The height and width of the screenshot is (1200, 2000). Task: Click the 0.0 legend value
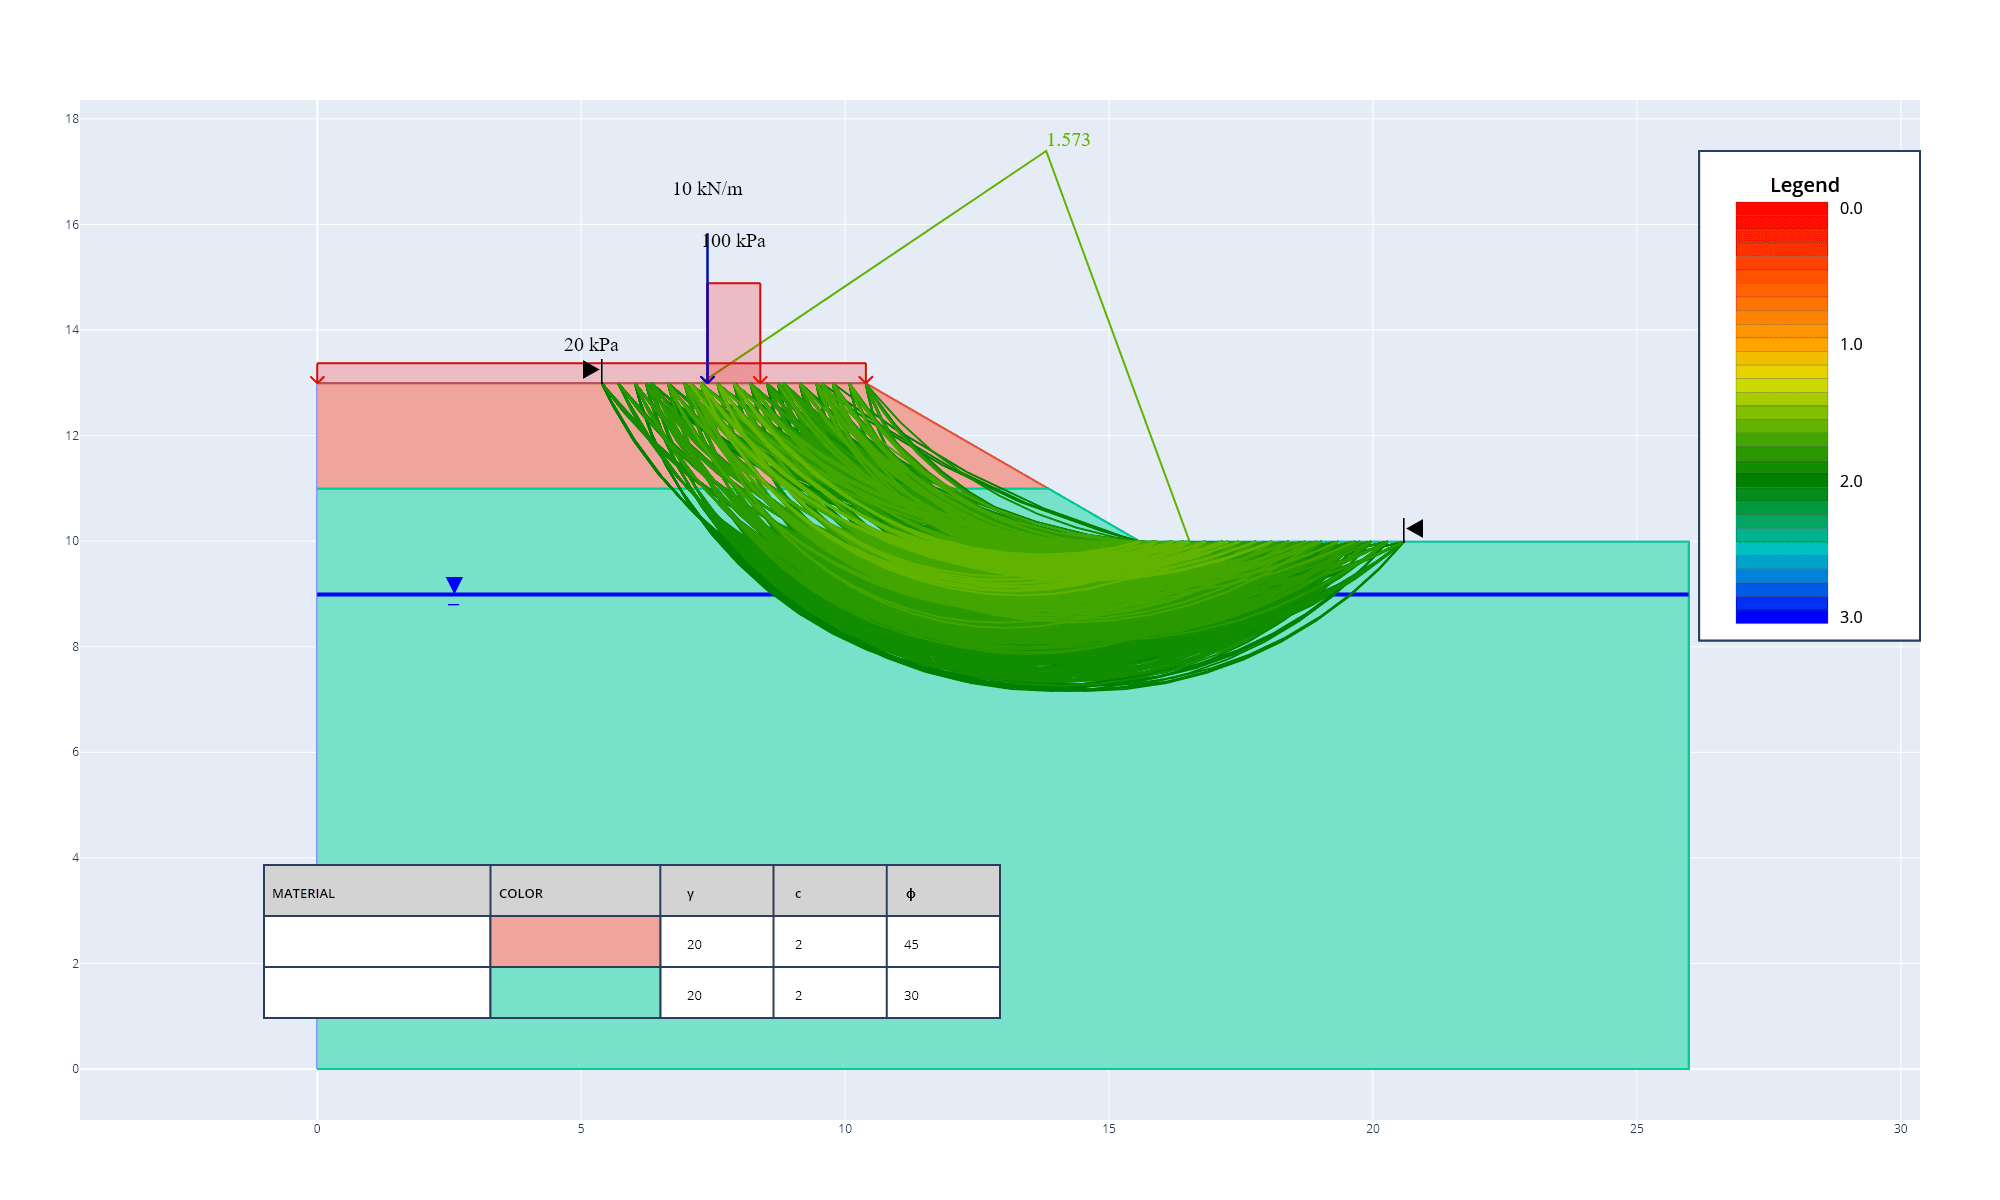pos(1851,209)
